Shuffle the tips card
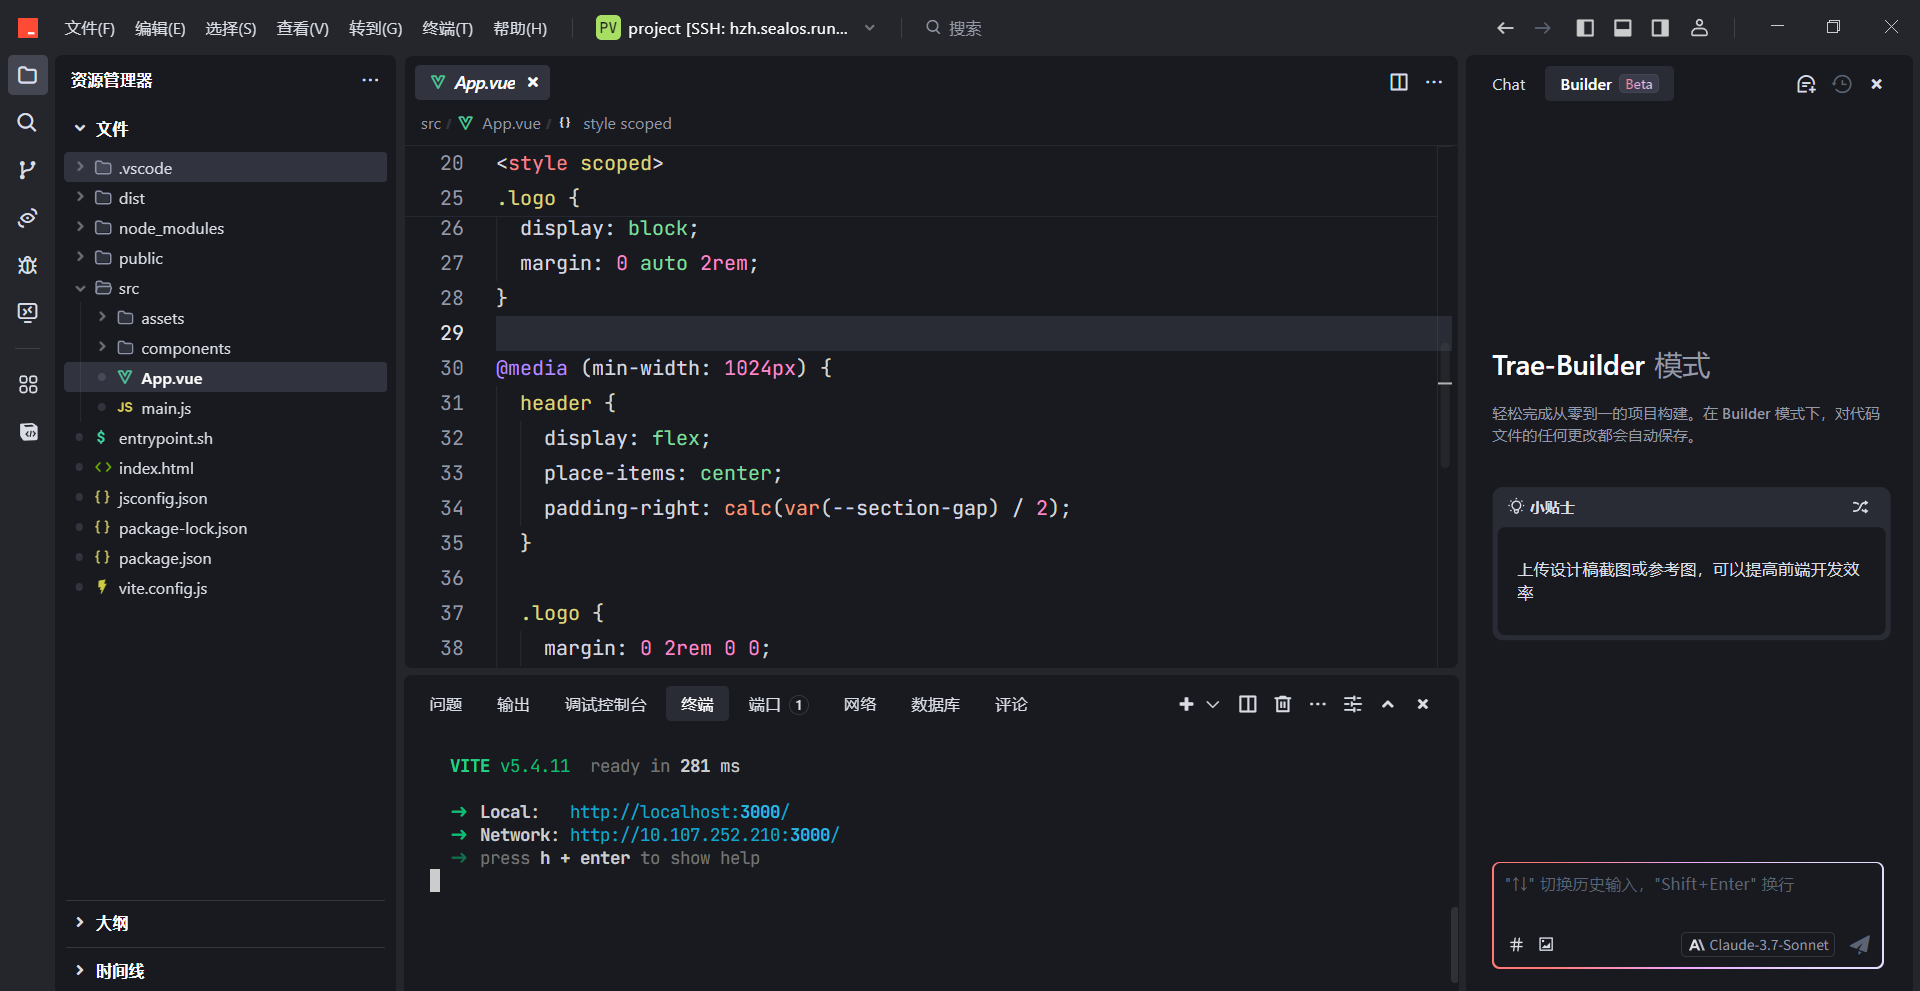 point(1860,507)
